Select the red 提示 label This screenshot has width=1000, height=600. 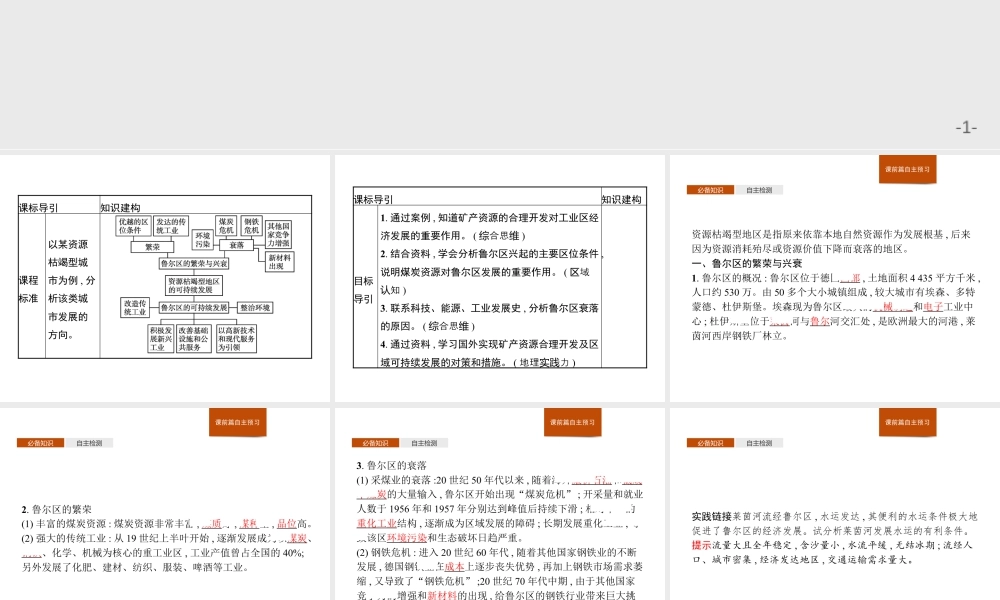[701, 546]
